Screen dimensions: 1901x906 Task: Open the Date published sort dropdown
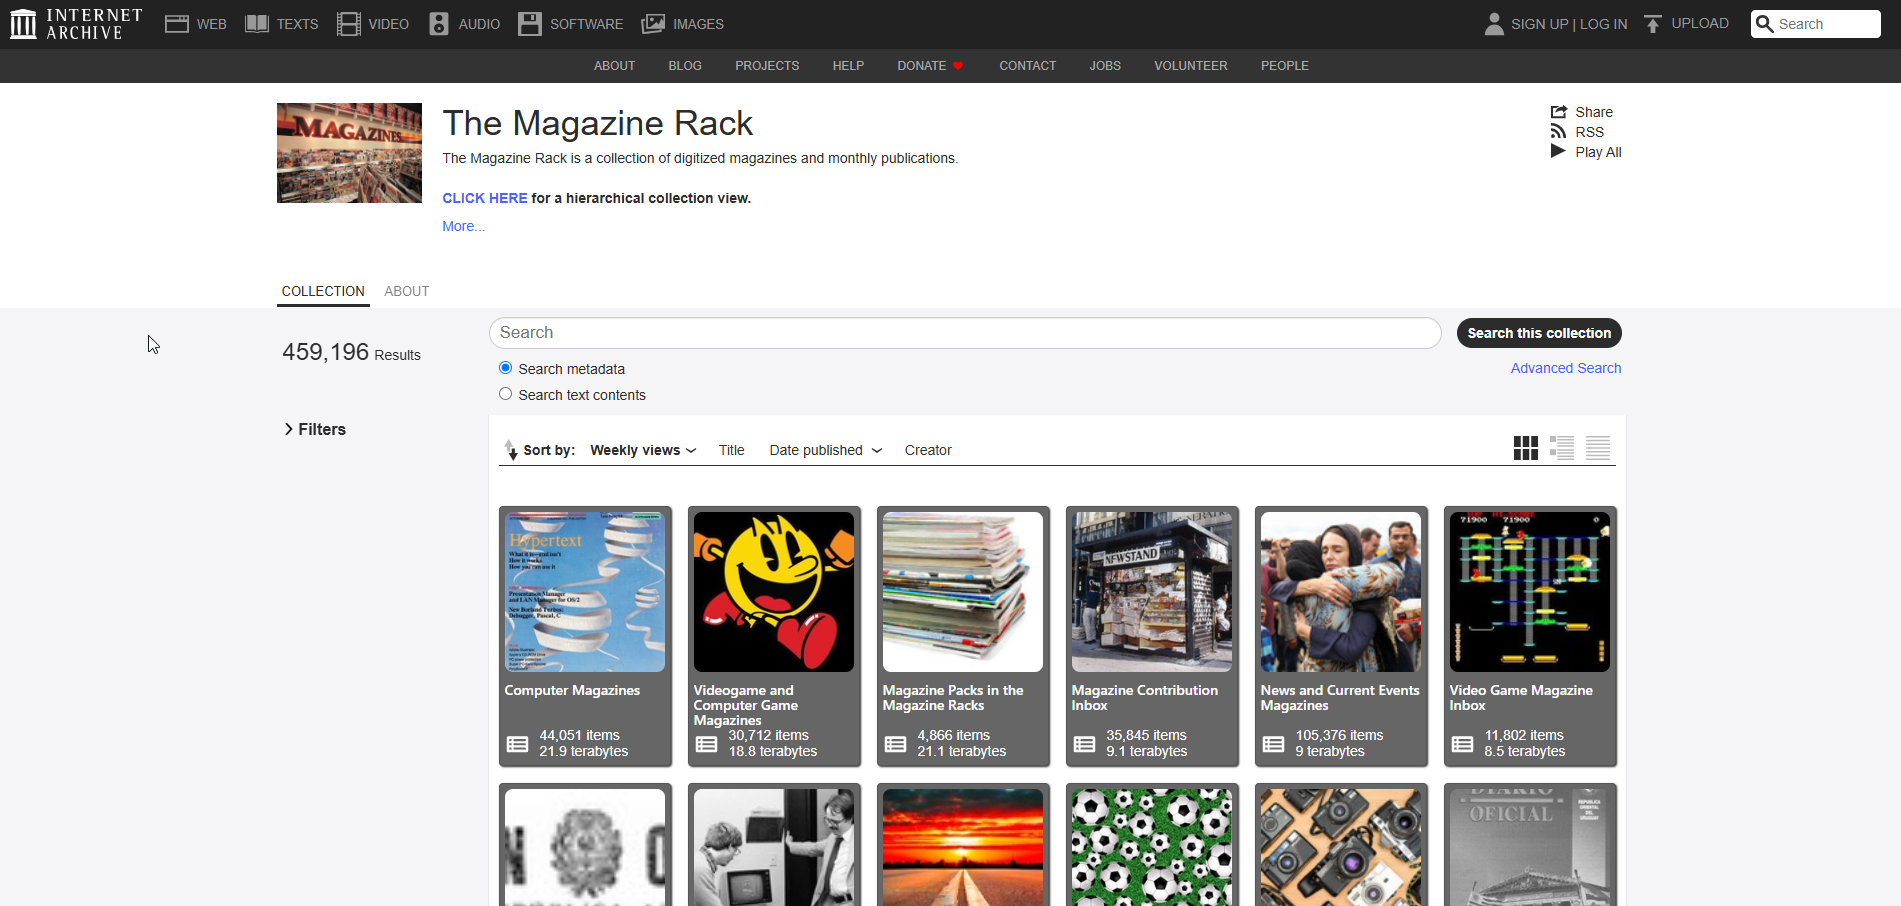pos(826,450)
